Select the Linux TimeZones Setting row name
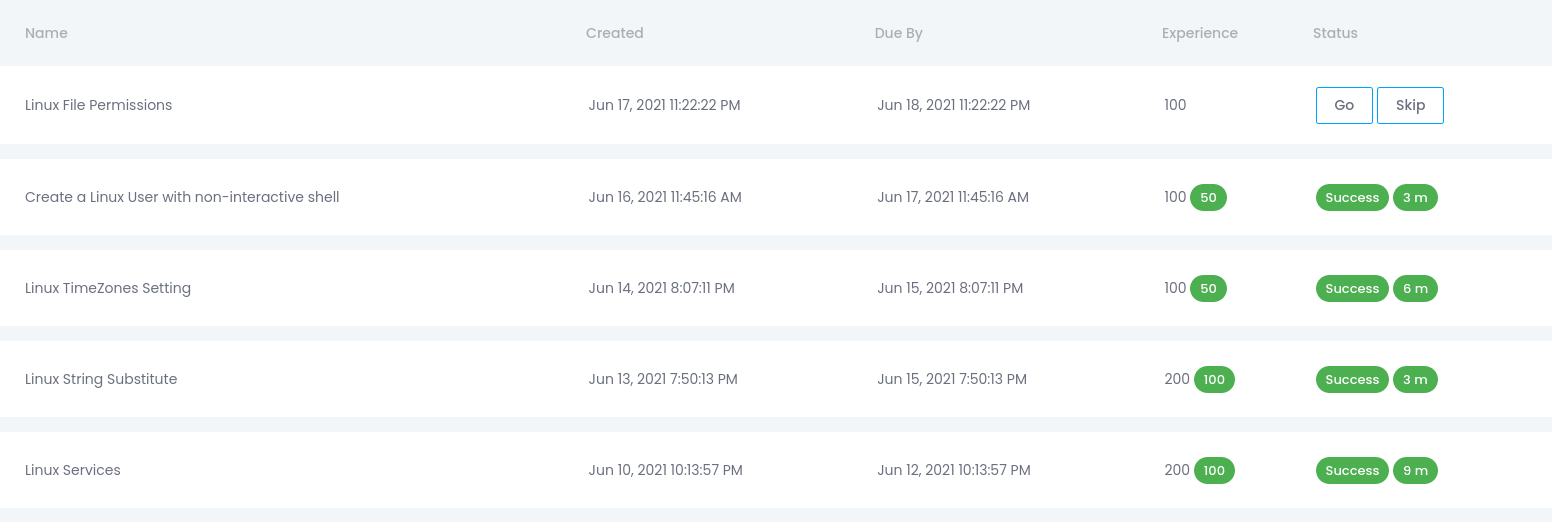 coord(108,288)
